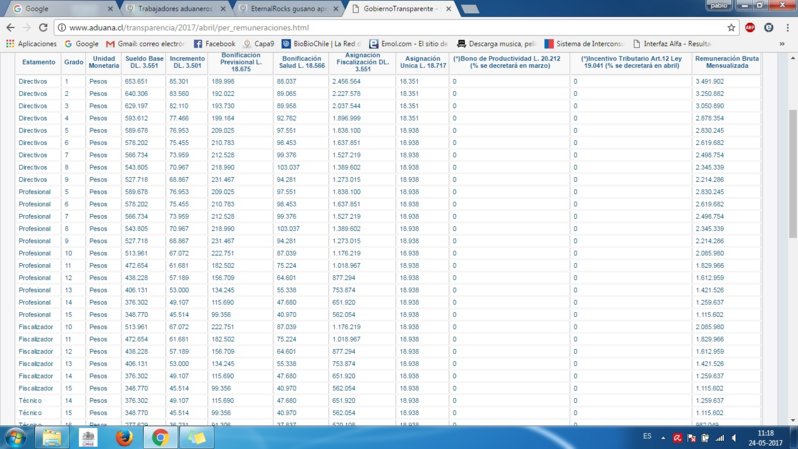Image resolution: width=798 pixels, height=449 pixels.
Task: Click the Unidad Monetaria column header
Action: (104, 62)
